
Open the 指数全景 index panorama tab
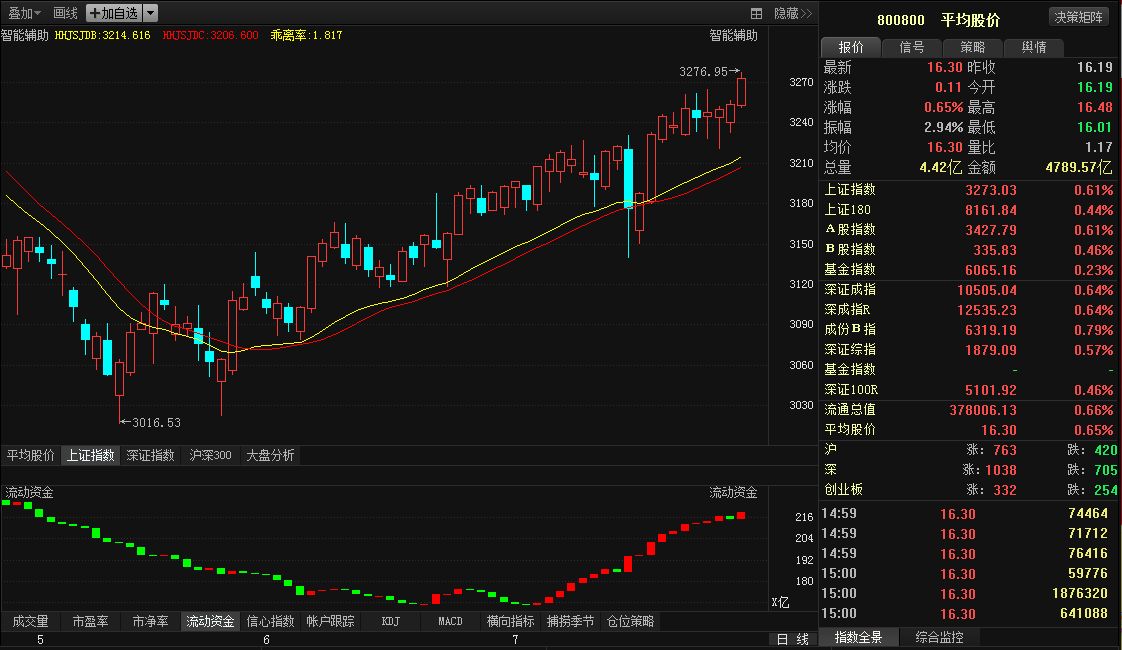(x=859, y=637)
